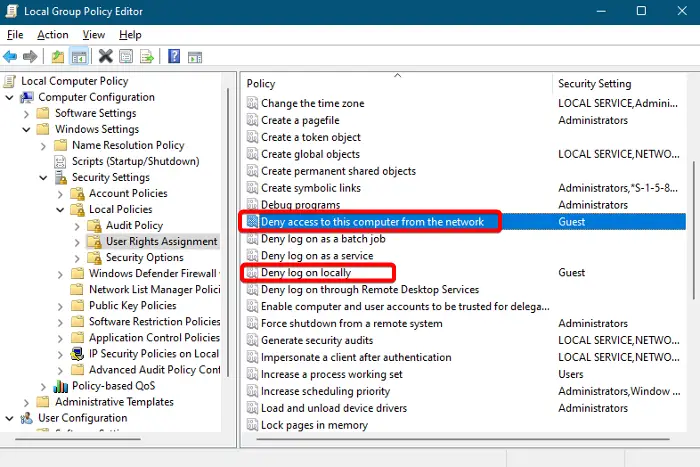700x467 pixels.
Task: Open the Action menu
Action: pyautogui.click(x=53, y=35)
